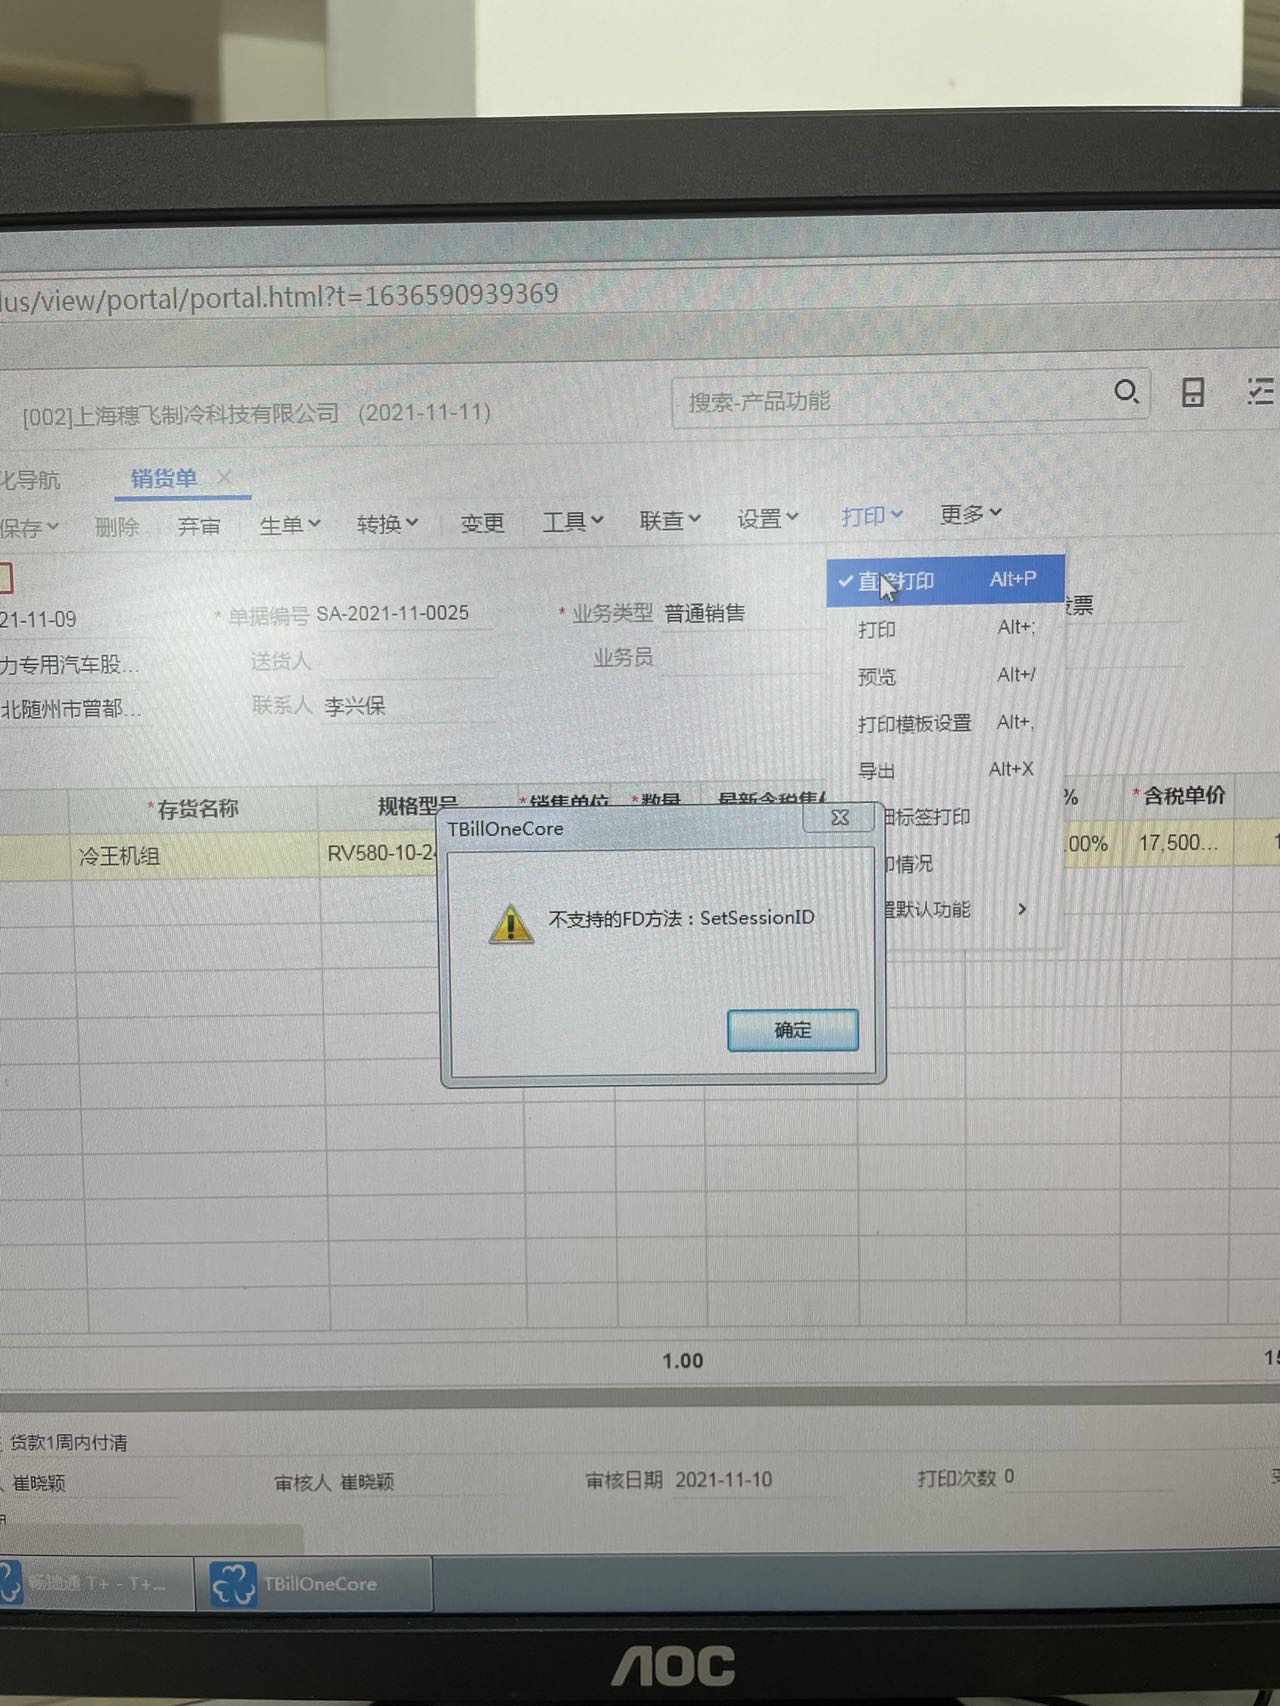Viewport: 1280px width, 1706px height.
Task: Expand the 转换 dropdown menu
Action: click(x=387, y=523)
